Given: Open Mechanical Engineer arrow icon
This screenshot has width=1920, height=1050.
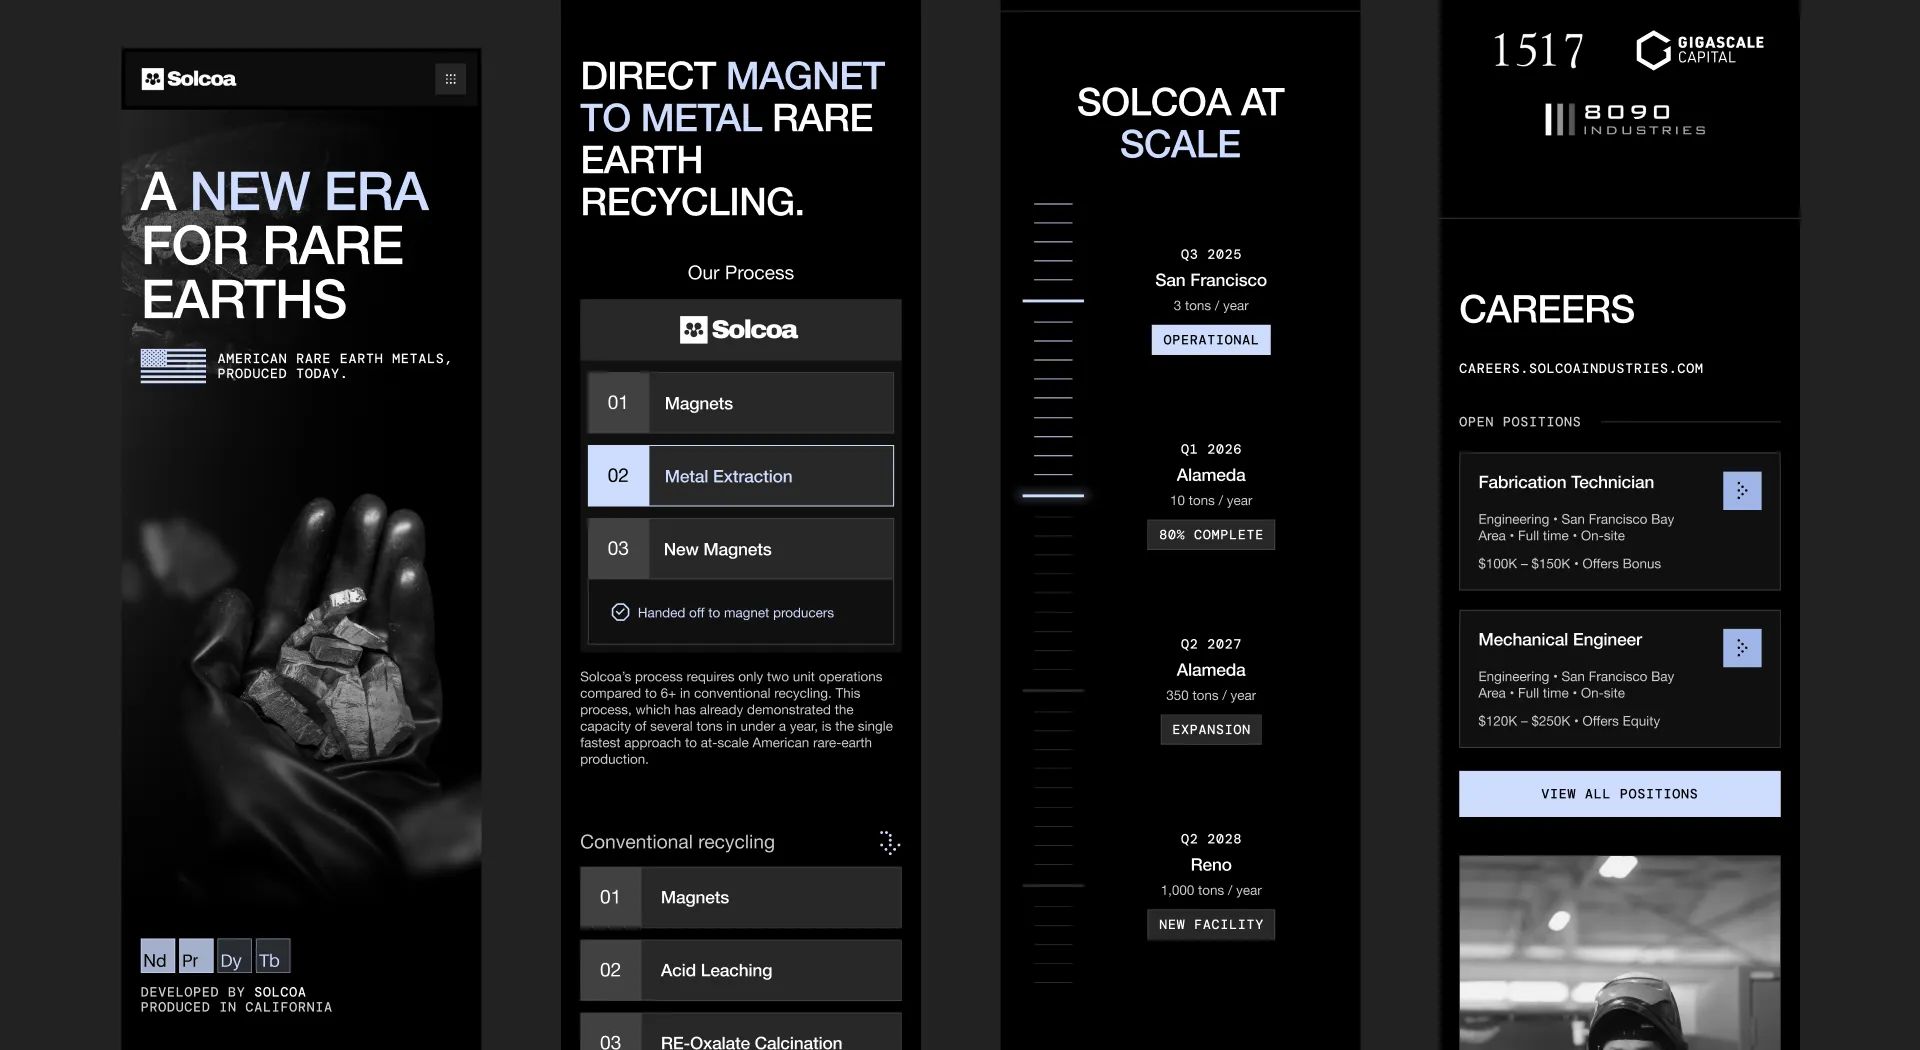Looking at the screenshot, I should pyautogui.click(x=1742, y=648).
